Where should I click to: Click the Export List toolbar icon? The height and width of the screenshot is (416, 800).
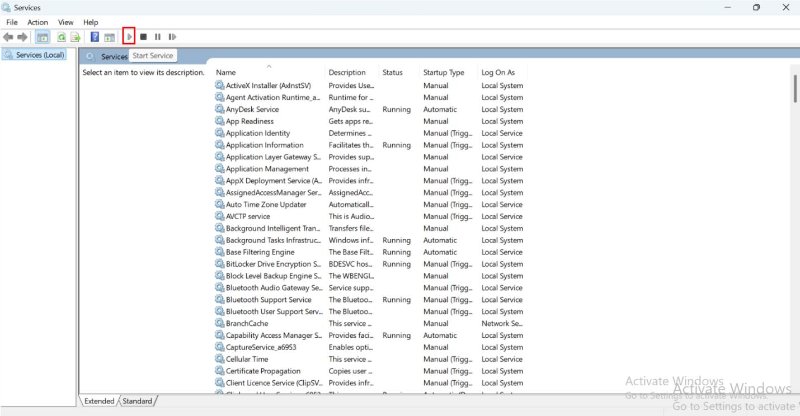coord(76,37)
